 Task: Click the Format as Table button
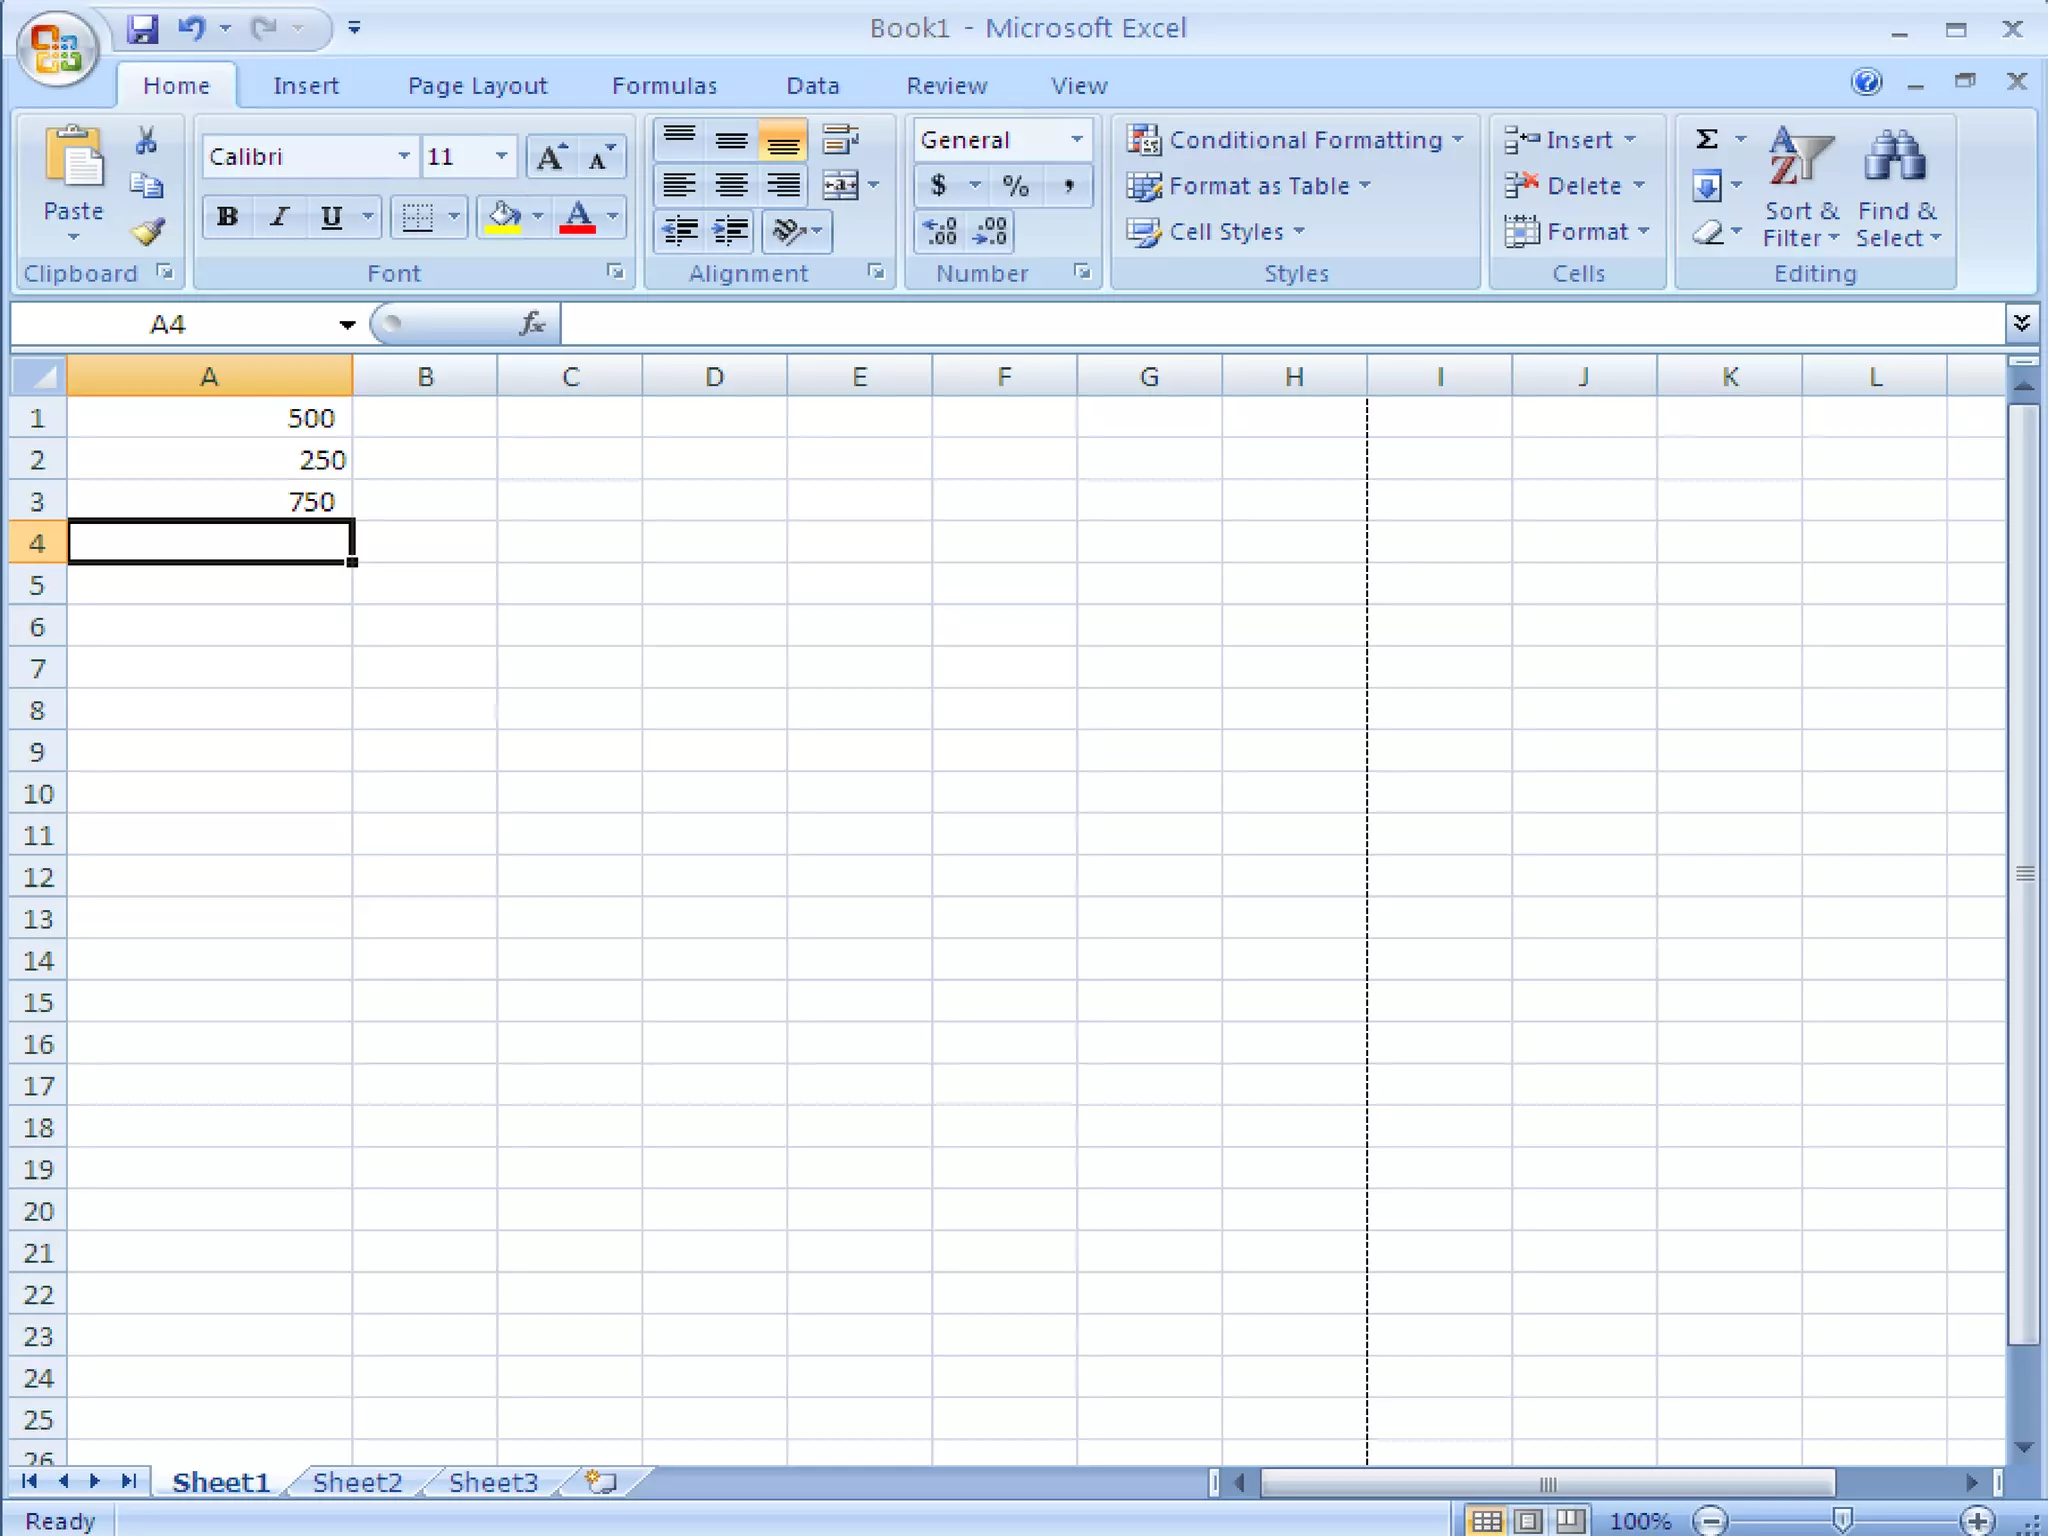coord(1248,186)
